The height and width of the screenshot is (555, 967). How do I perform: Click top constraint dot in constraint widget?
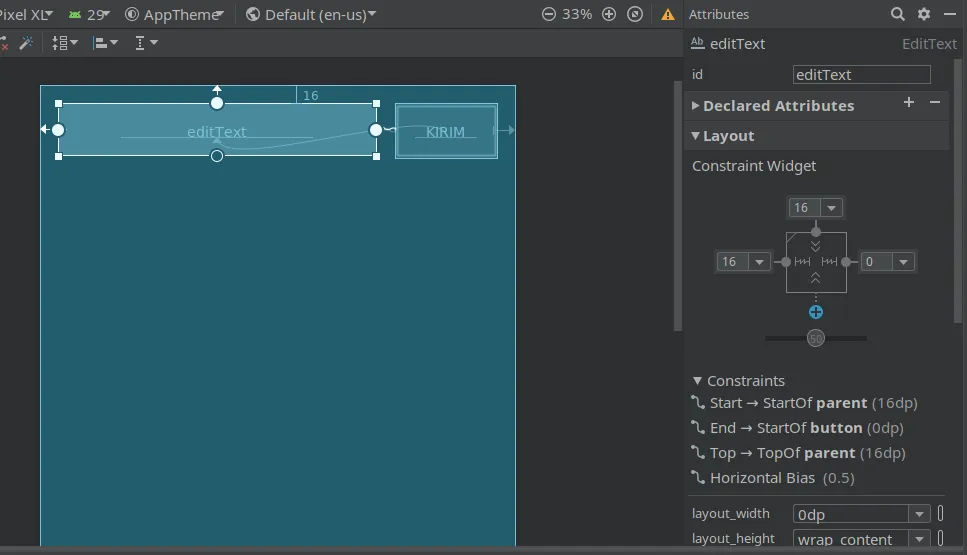tap(815, 232)
